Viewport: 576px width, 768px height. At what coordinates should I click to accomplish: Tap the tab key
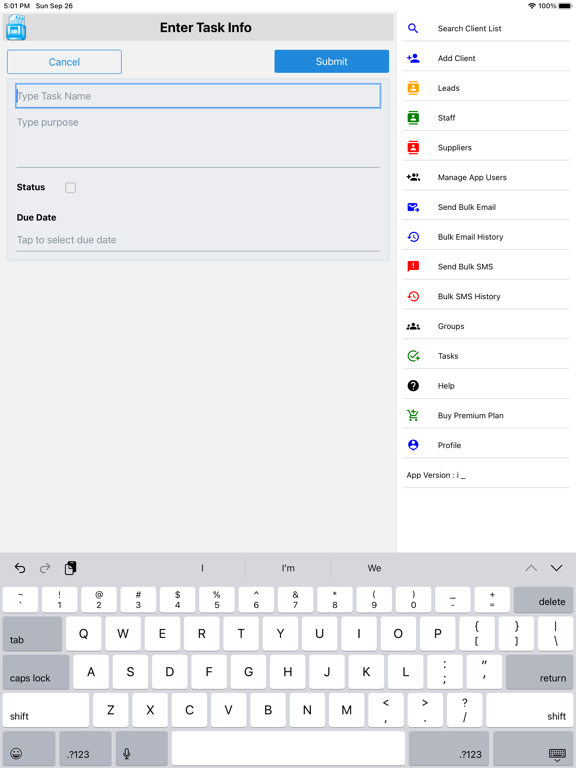click(x=32, y=634)
